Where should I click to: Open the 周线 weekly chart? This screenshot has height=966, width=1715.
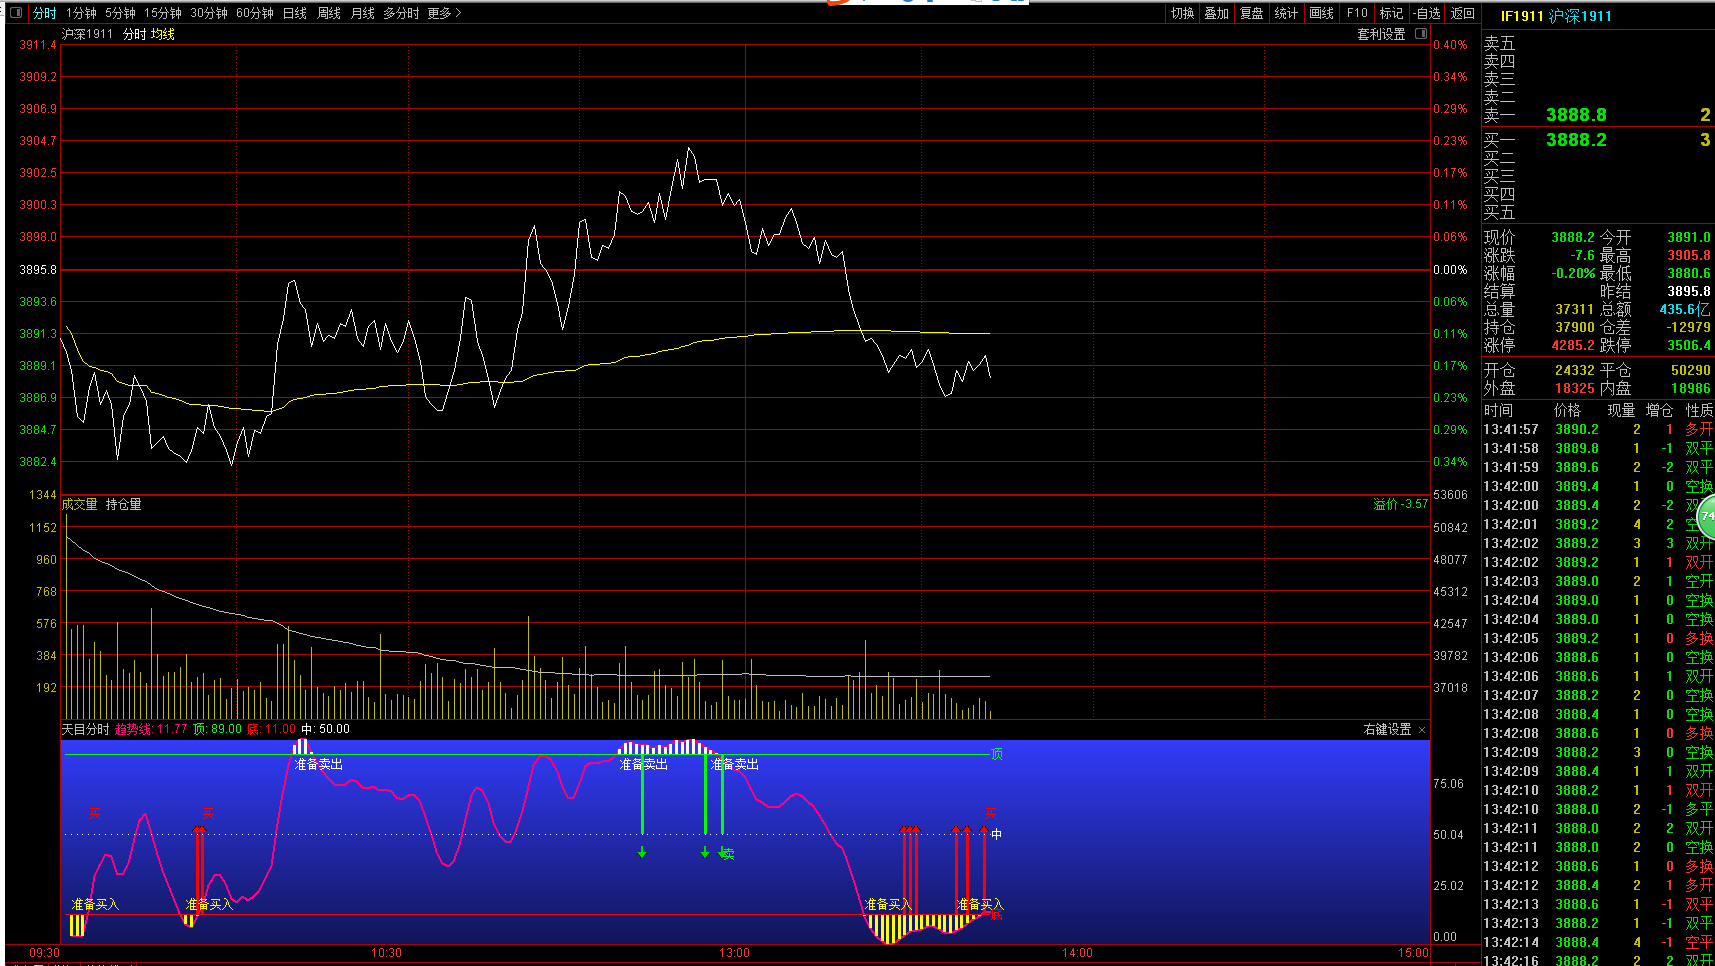coord(329,13)
